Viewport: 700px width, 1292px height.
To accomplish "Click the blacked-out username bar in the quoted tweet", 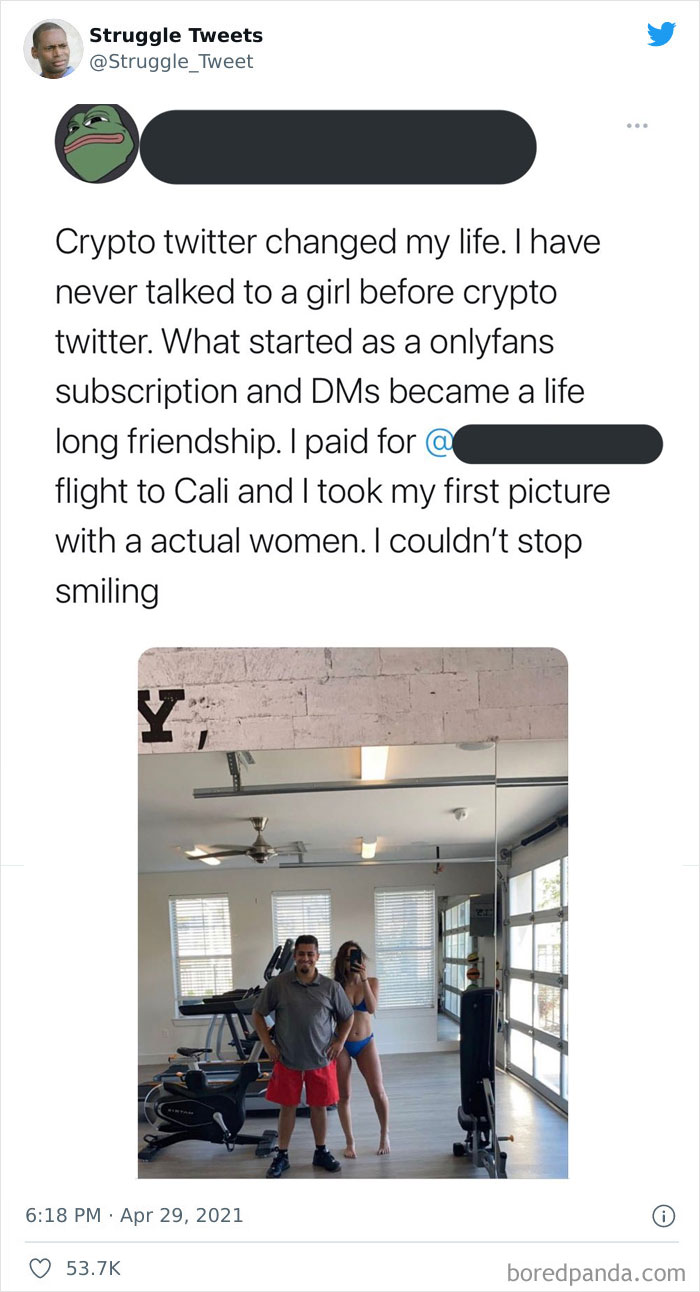I will point(340,145).
